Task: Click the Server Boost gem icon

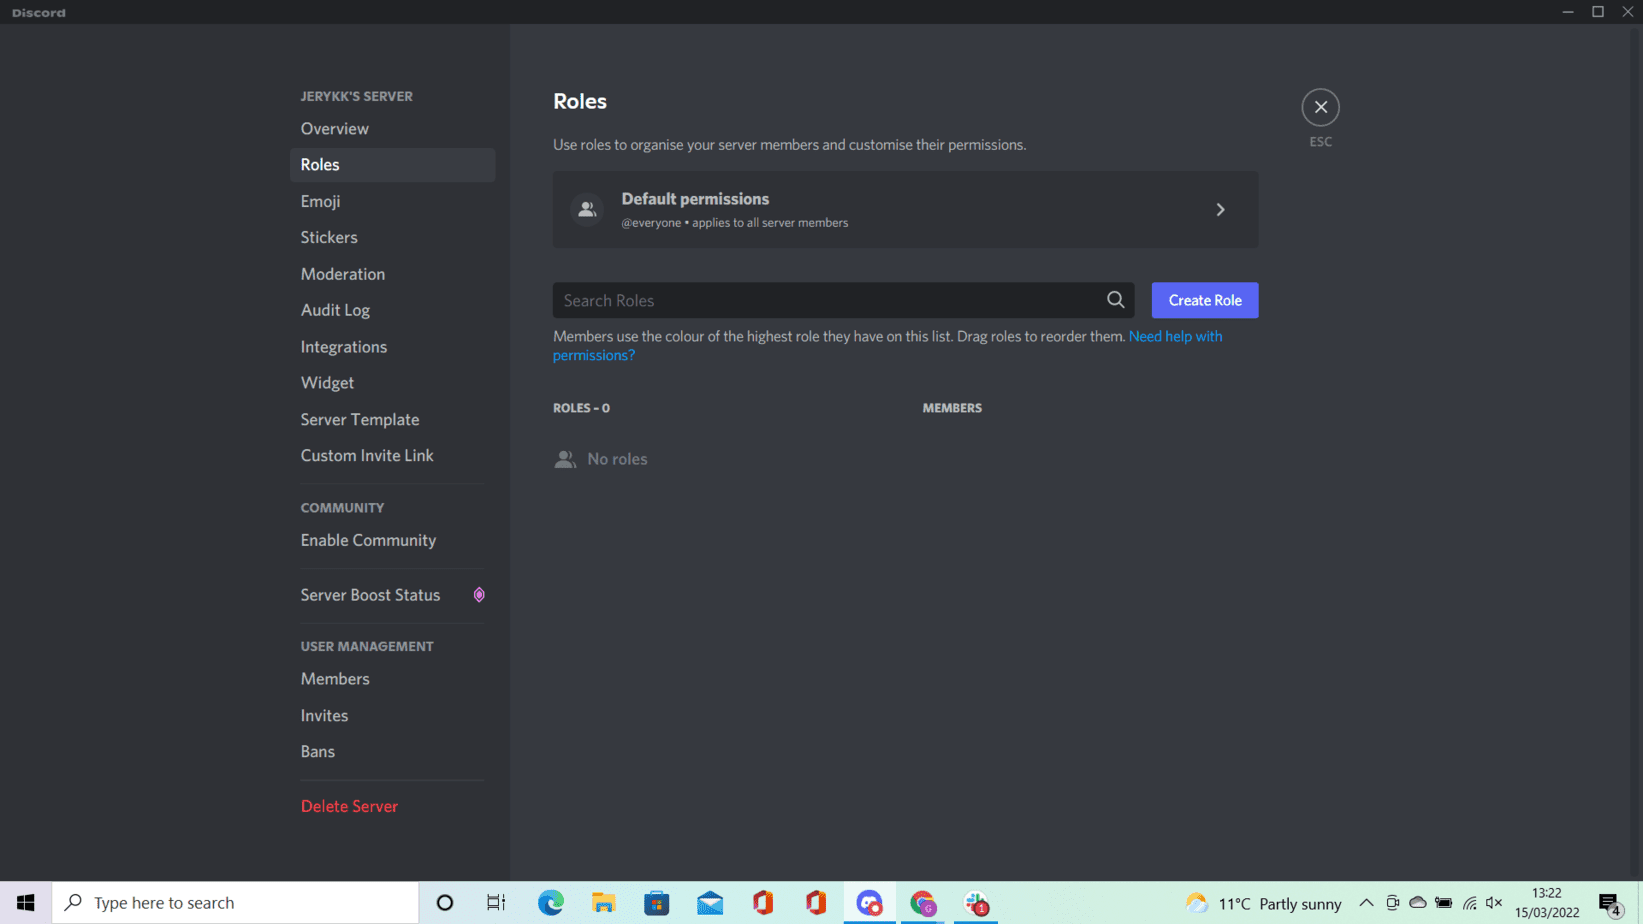Action: pyautogui.click(x=479, y=595)
